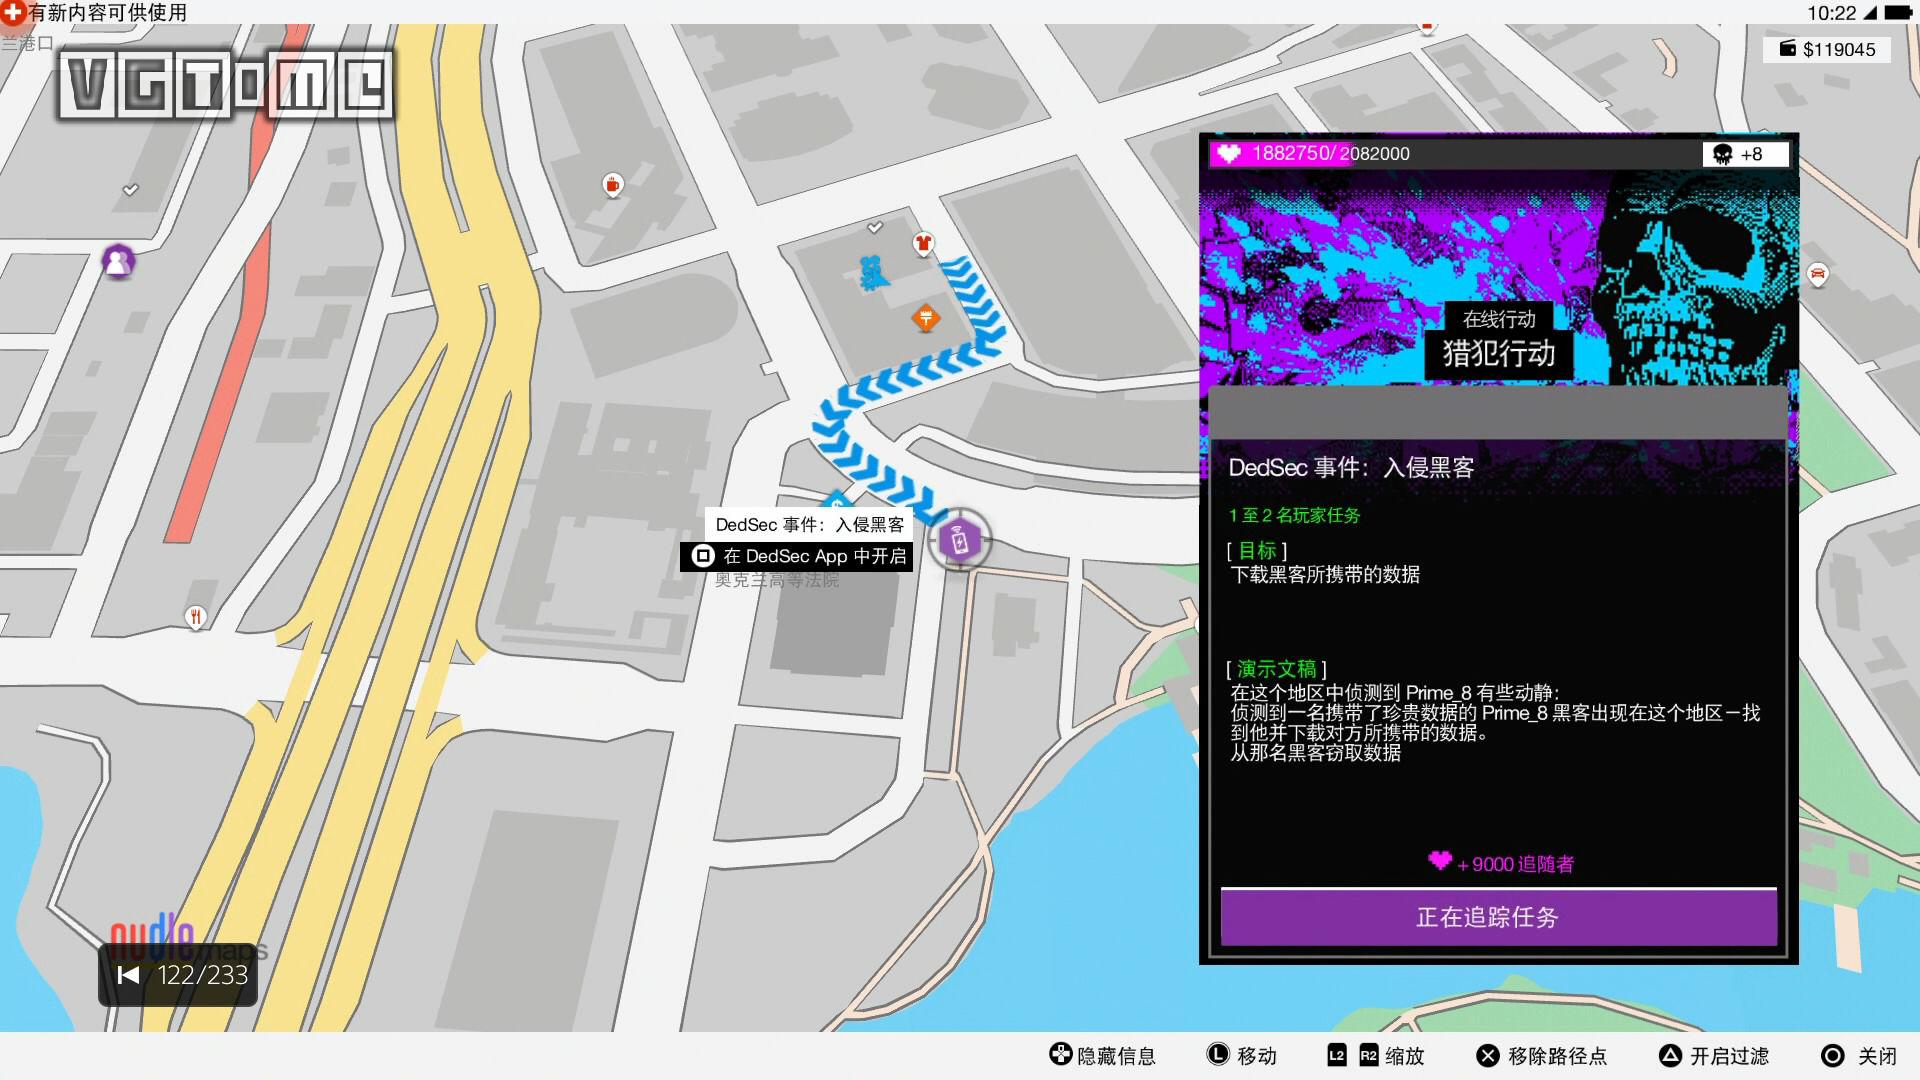
Task: Click the 奥克兰高等法院 location label
Action: click(x=777, y=580)
